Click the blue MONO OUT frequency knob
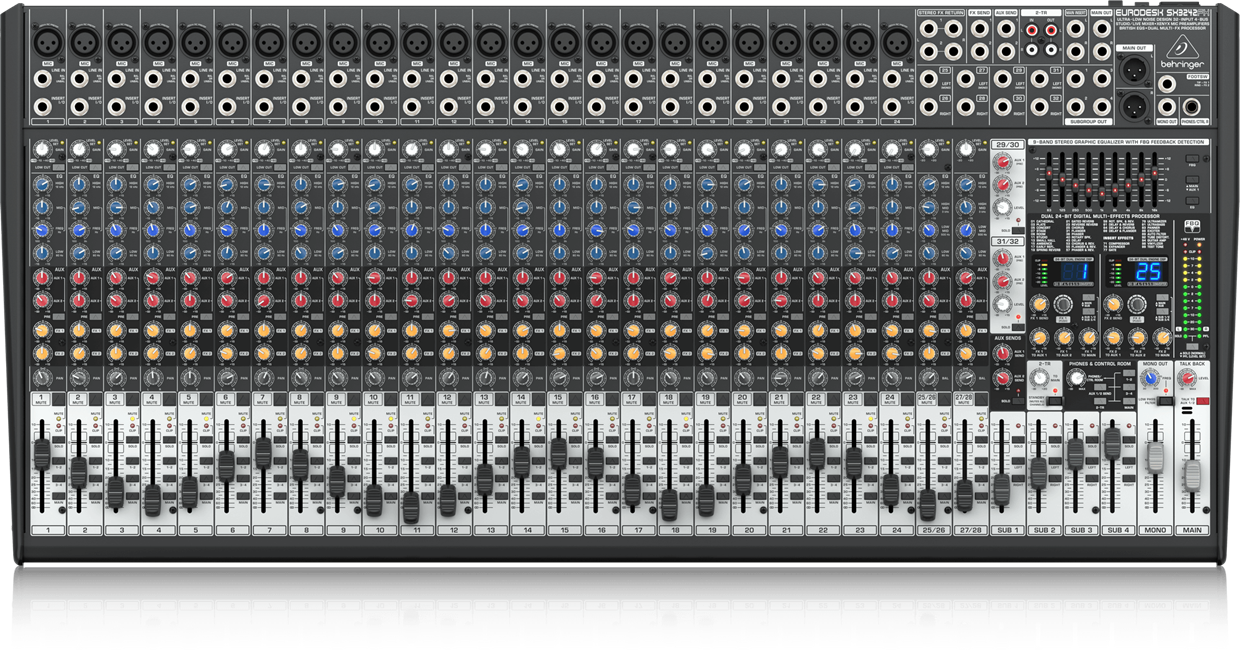The width and height of the screenshot is (1240, 656). click(x=1149, y=378)
